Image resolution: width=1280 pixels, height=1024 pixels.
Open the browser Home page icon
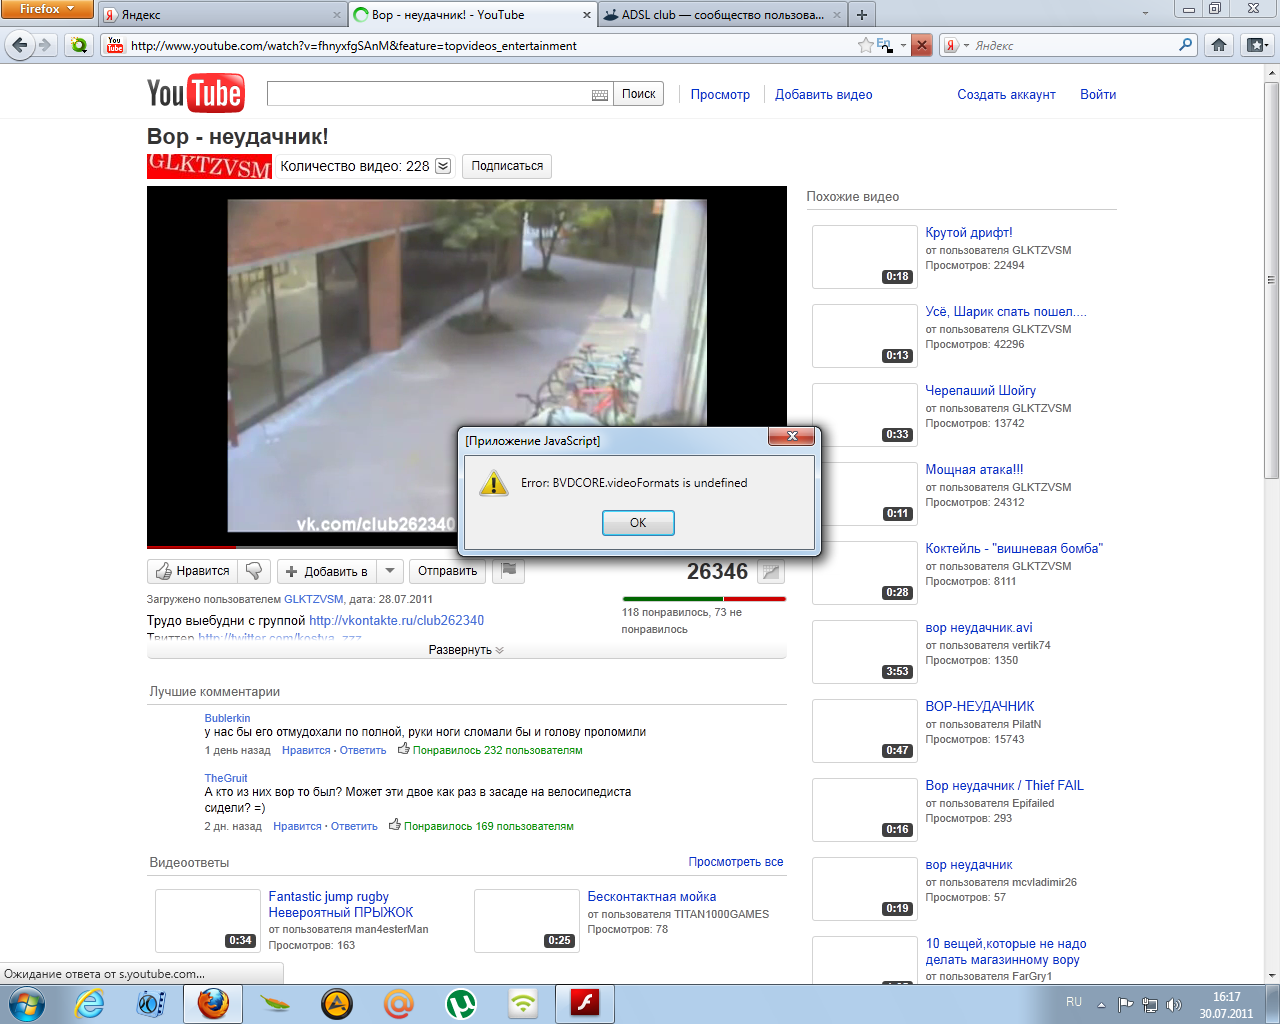1218,45
